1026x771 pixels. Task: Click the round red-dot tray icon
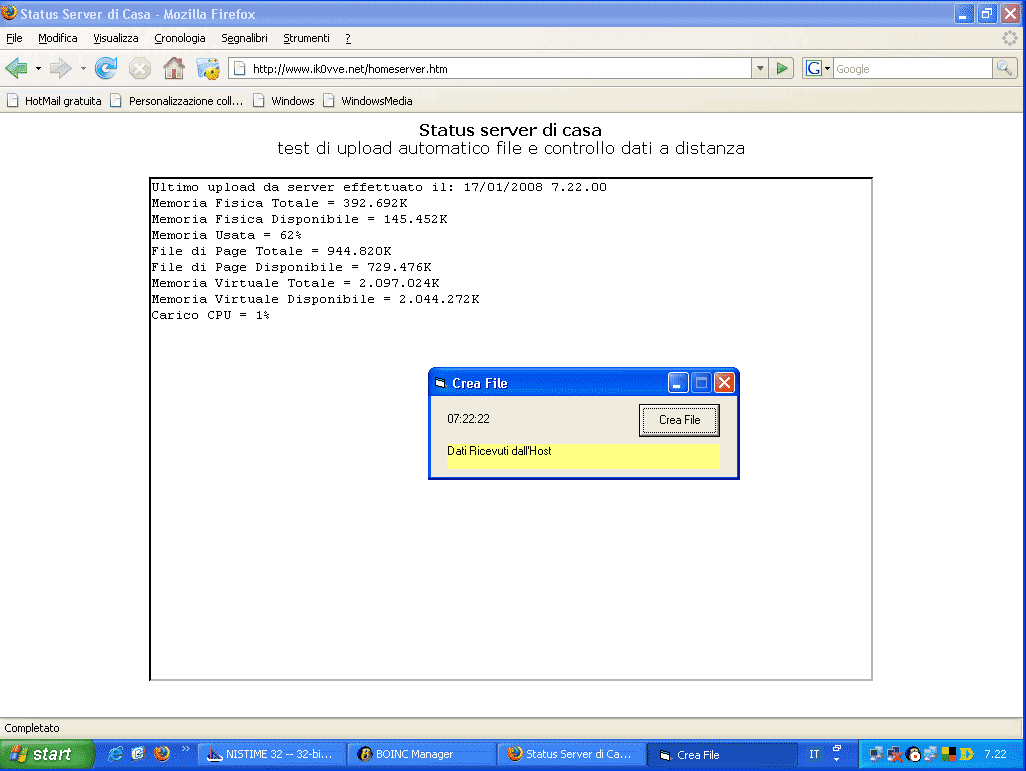(913, 755)
